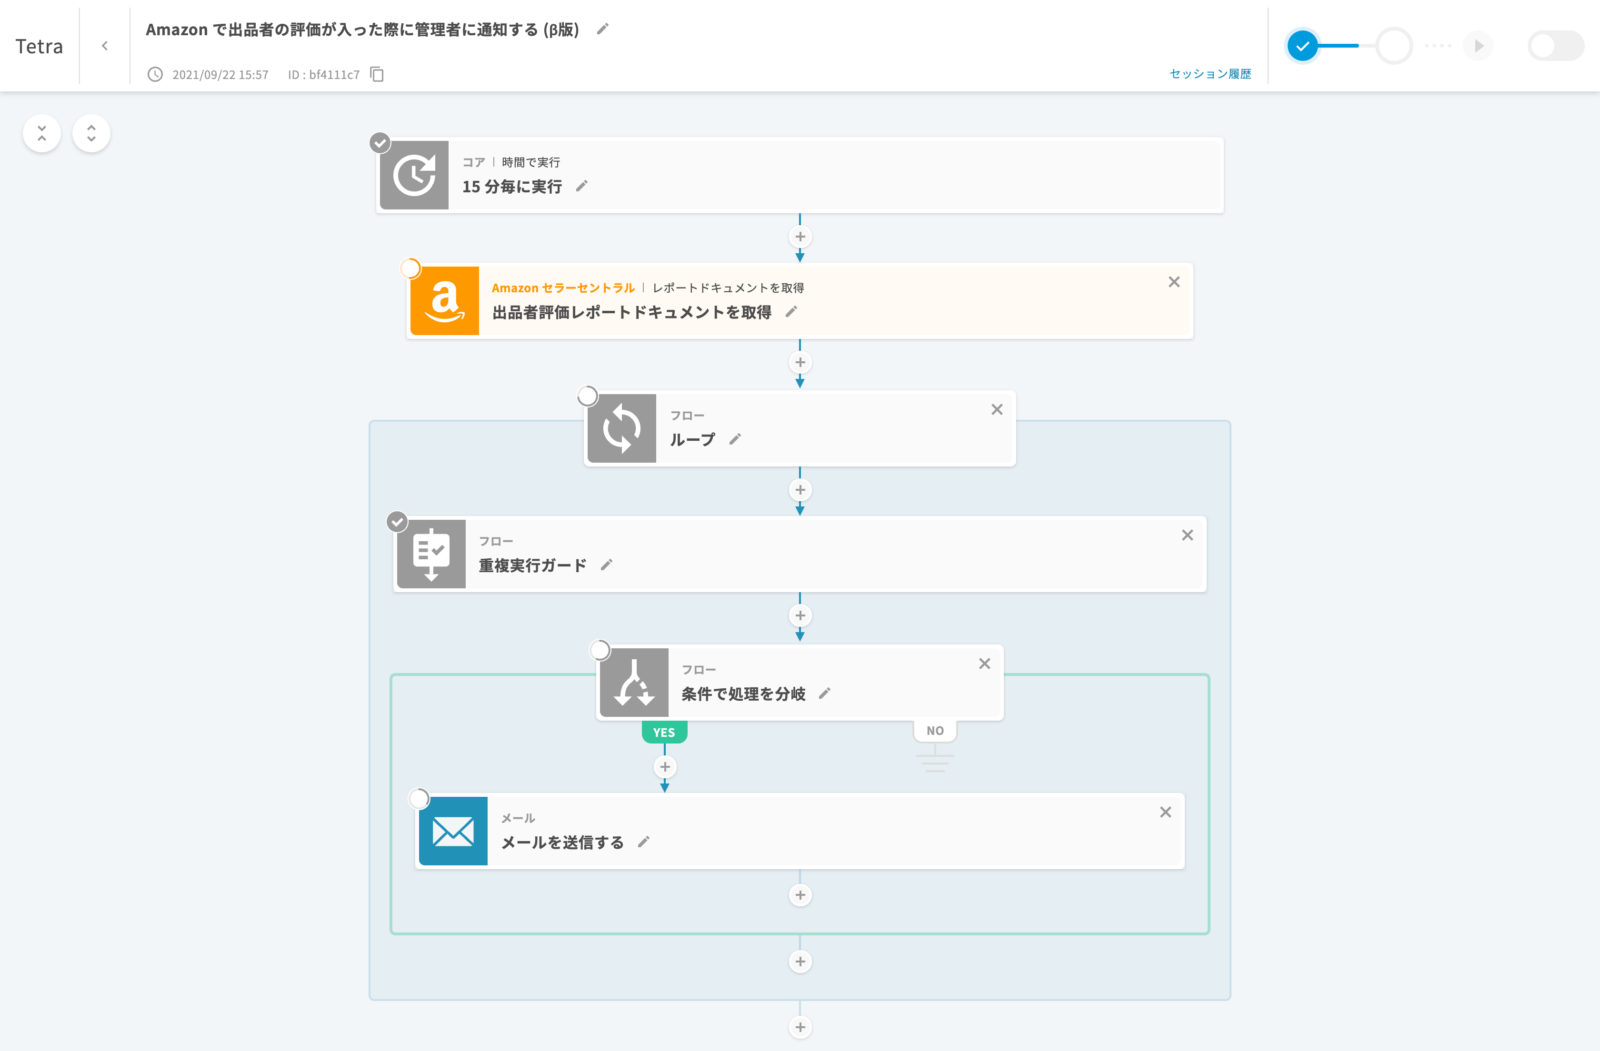The width and height of the screenshot is (1600, 1051).
Task: Click the Amazon セラーセントラル label
Action: (x=563, y=288)
